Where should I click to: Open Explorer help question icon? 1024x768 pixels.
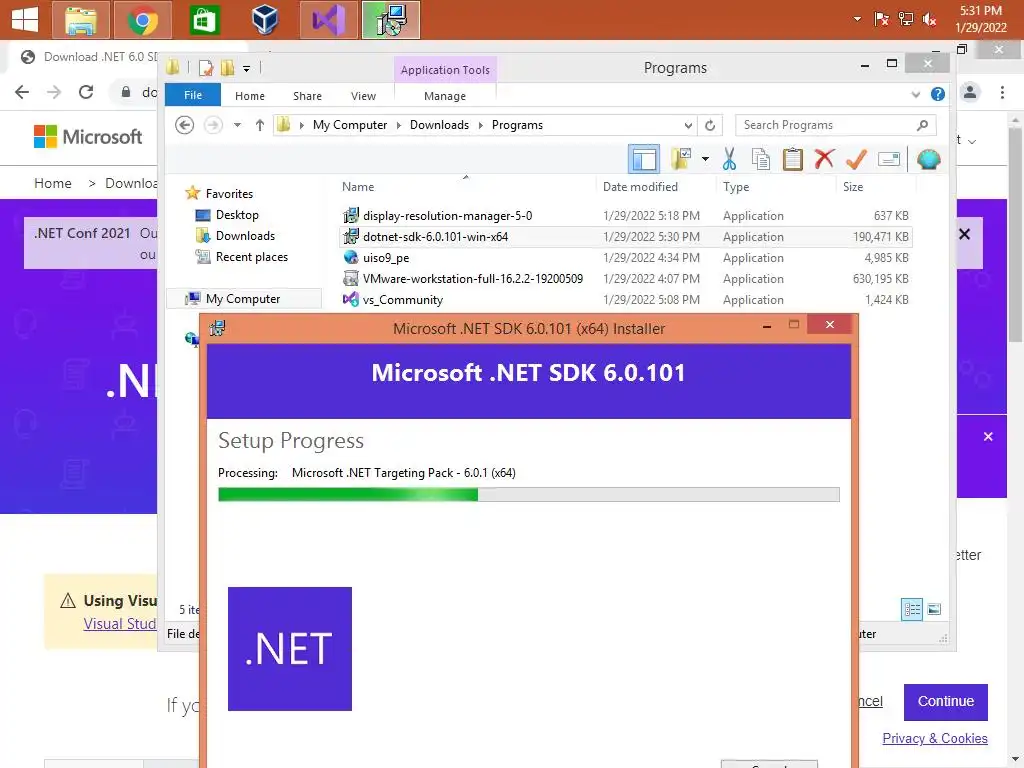(938, 95)
